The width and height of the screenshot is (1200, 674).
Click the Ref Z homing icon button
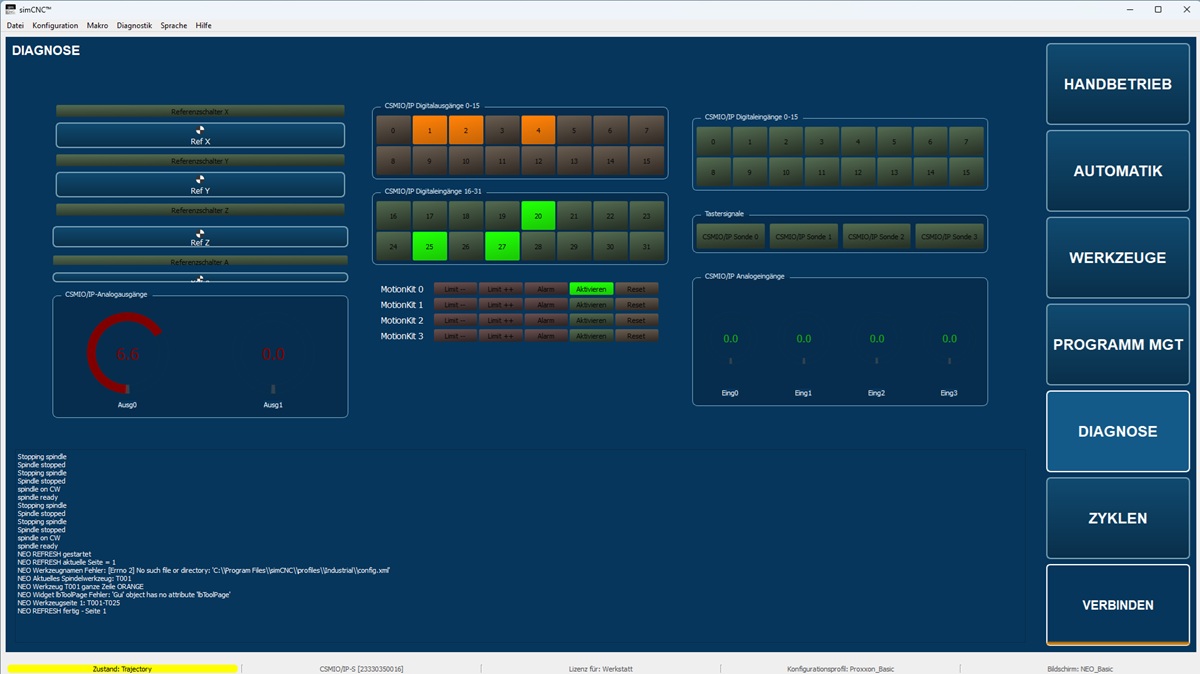[200, 237]
